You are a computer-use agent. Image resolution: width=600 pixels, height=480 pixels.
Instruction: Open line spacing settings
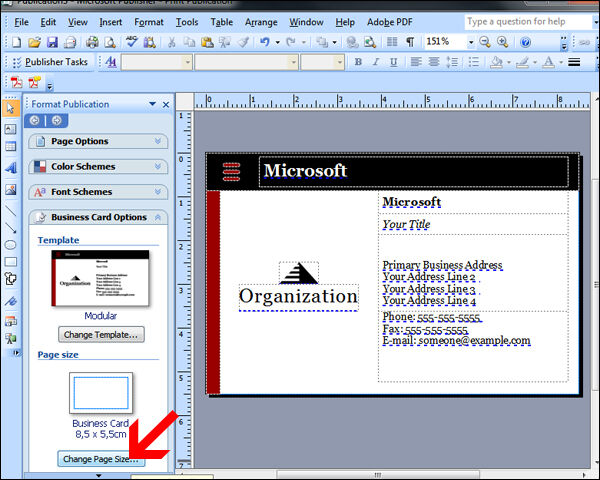452,62
